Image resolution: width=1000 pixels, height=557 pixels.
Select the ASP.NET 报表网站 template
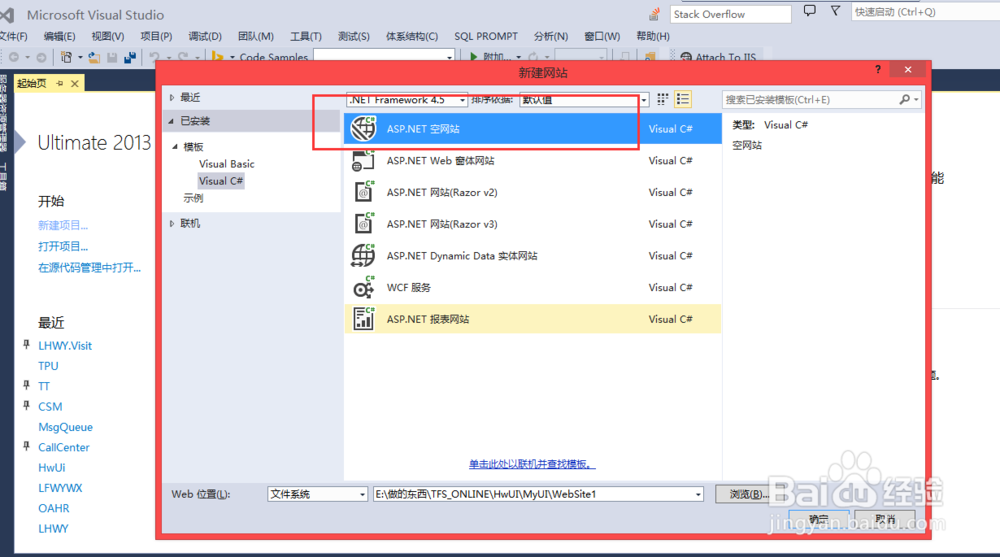[533, 319]
